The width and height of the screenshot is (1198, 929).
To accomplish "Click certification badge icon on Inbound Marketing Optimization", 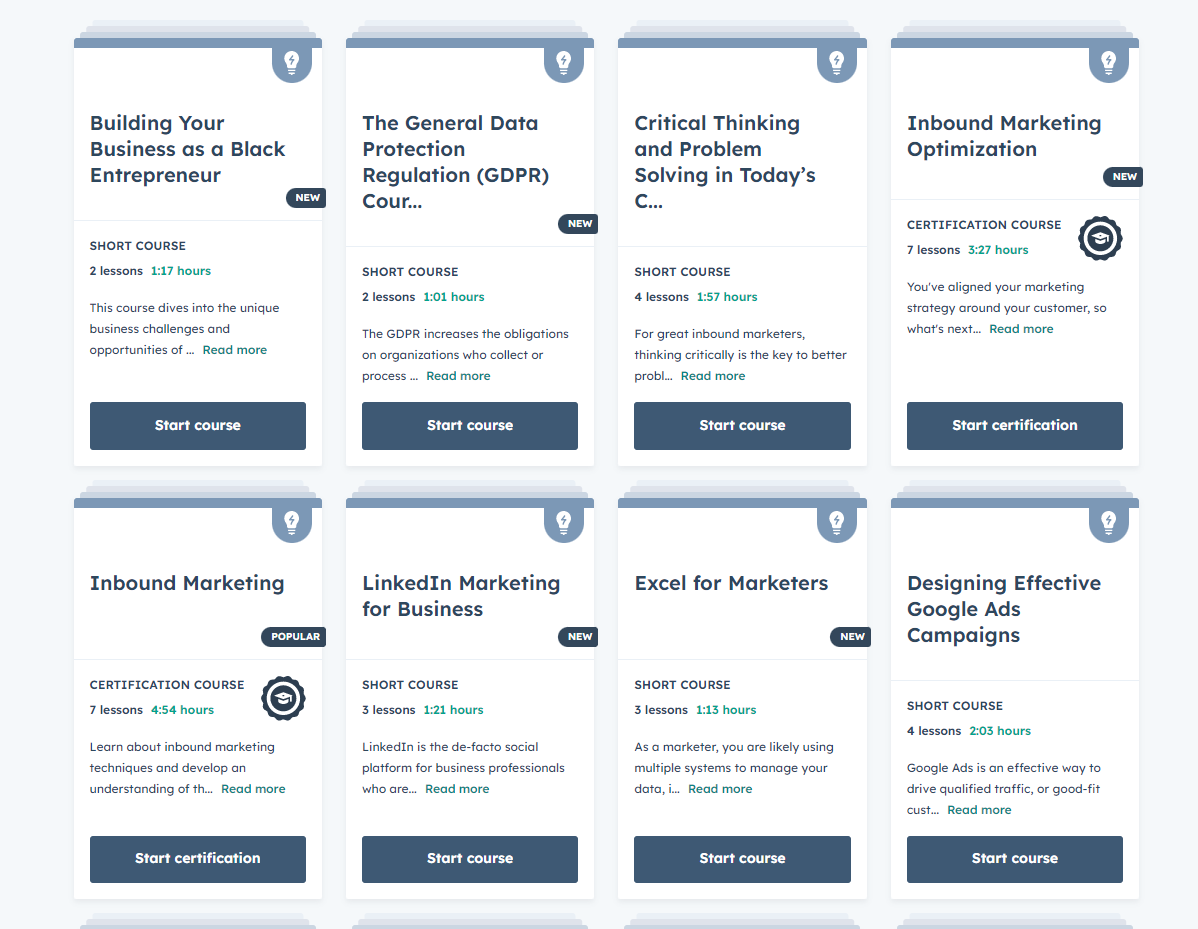I will pyautogui.click(x=1100, y=239).
